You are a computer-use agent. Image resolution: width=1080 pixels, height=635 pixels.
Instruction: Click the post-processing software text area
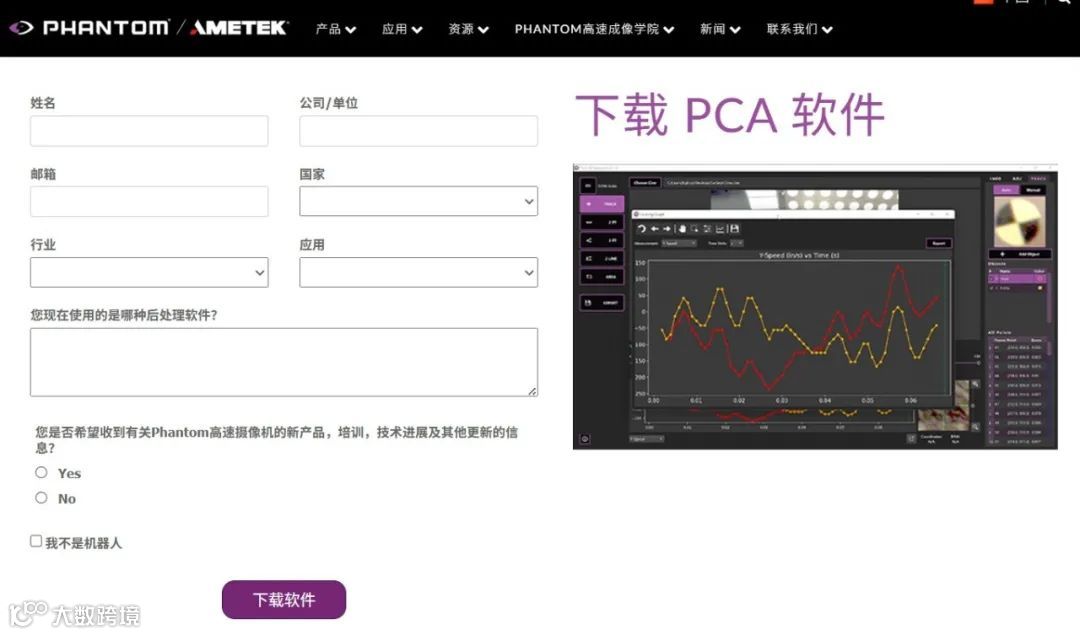click(x=284, y=362)
